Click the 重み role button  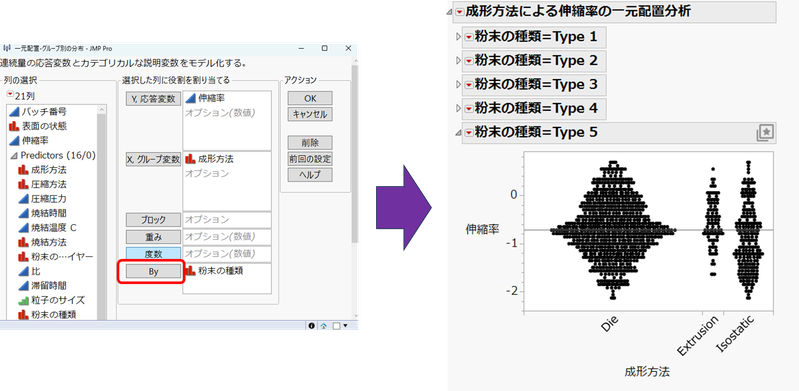point(153,237)
